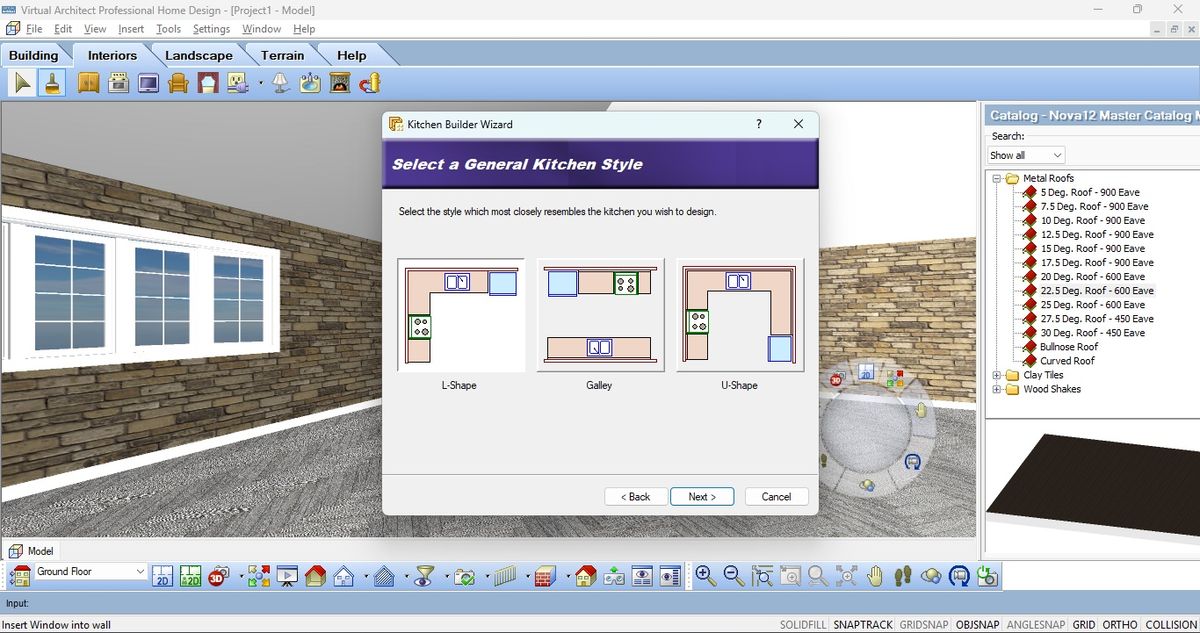
Task: Select the Zoom In magnifier tool
Action: 703,576
